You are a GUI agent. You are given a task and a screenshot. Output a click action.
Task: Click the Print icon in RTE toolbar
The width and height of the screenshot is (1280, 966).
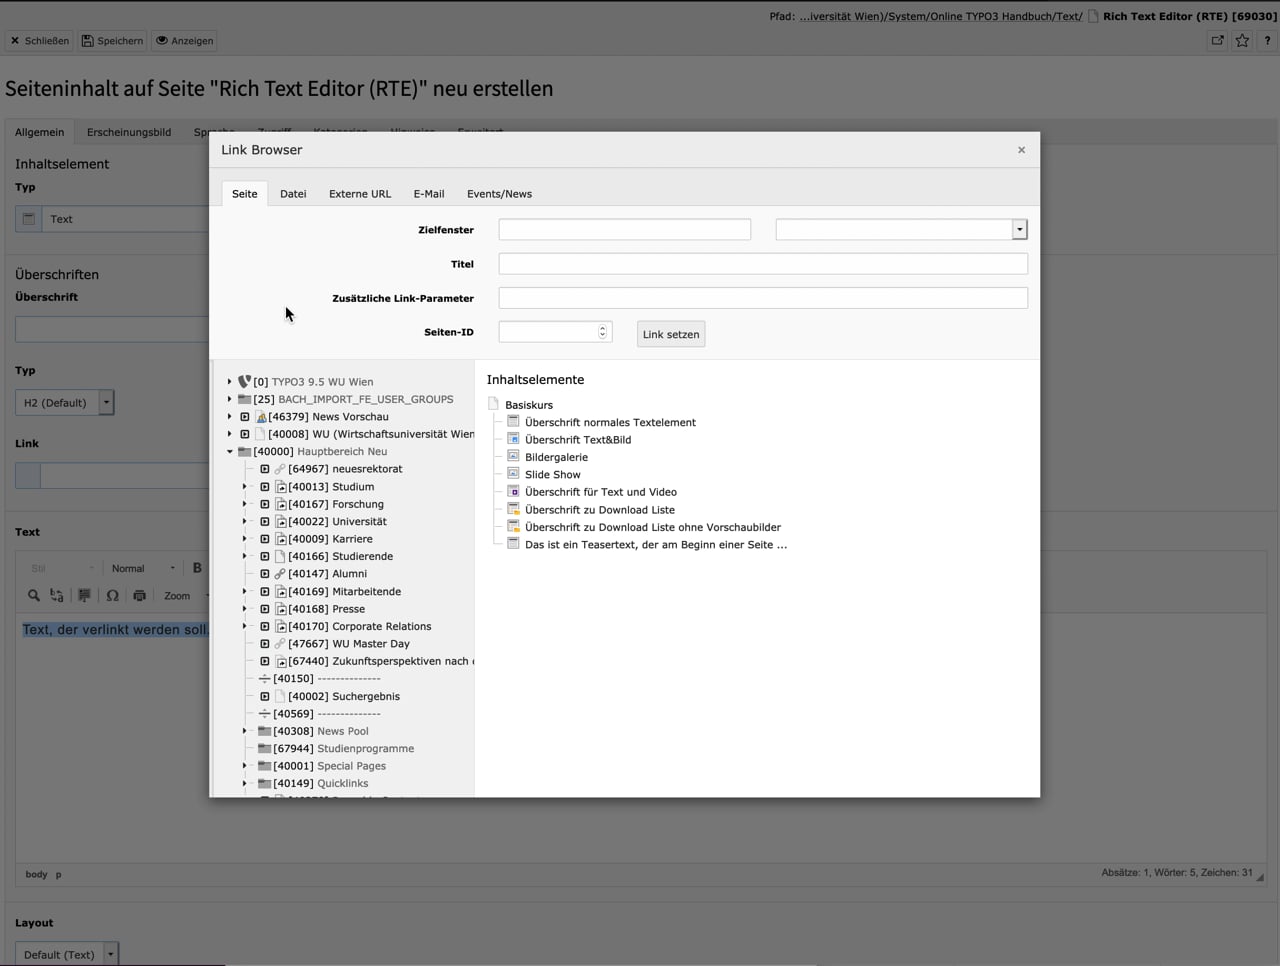[x=140, y=595]
